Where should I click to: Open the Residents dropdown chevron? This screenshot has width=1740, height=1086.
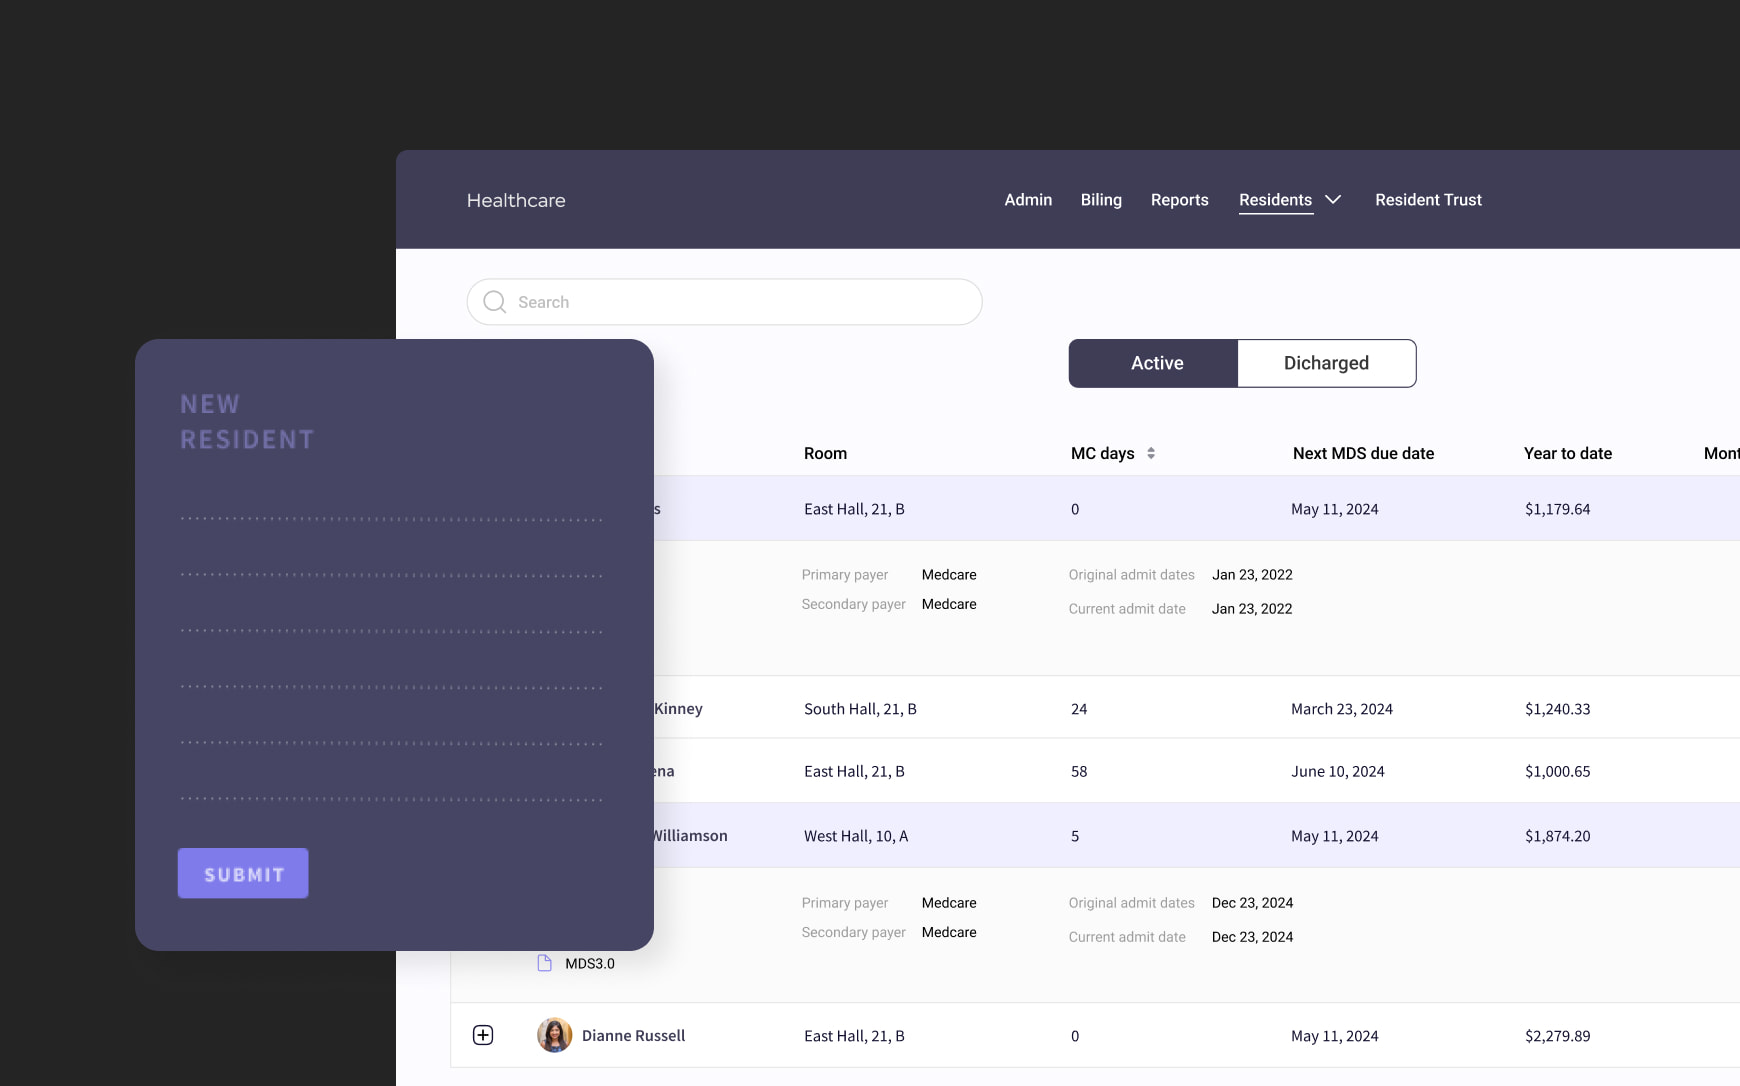coord(1333,200)
